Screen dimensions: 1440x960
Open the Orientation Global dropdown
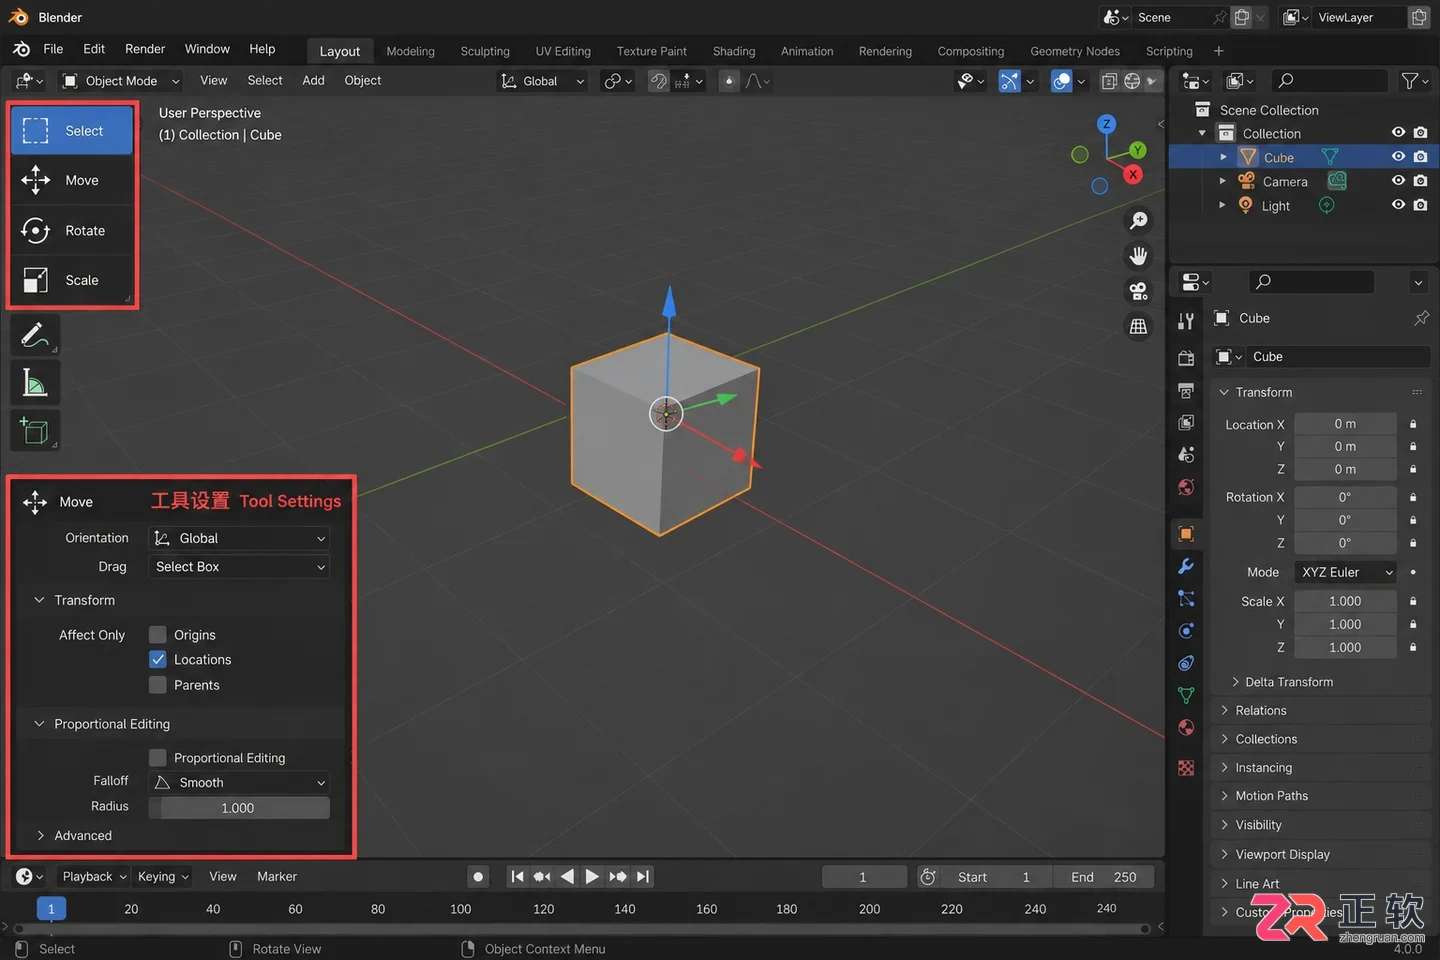(x=239, y=538)
